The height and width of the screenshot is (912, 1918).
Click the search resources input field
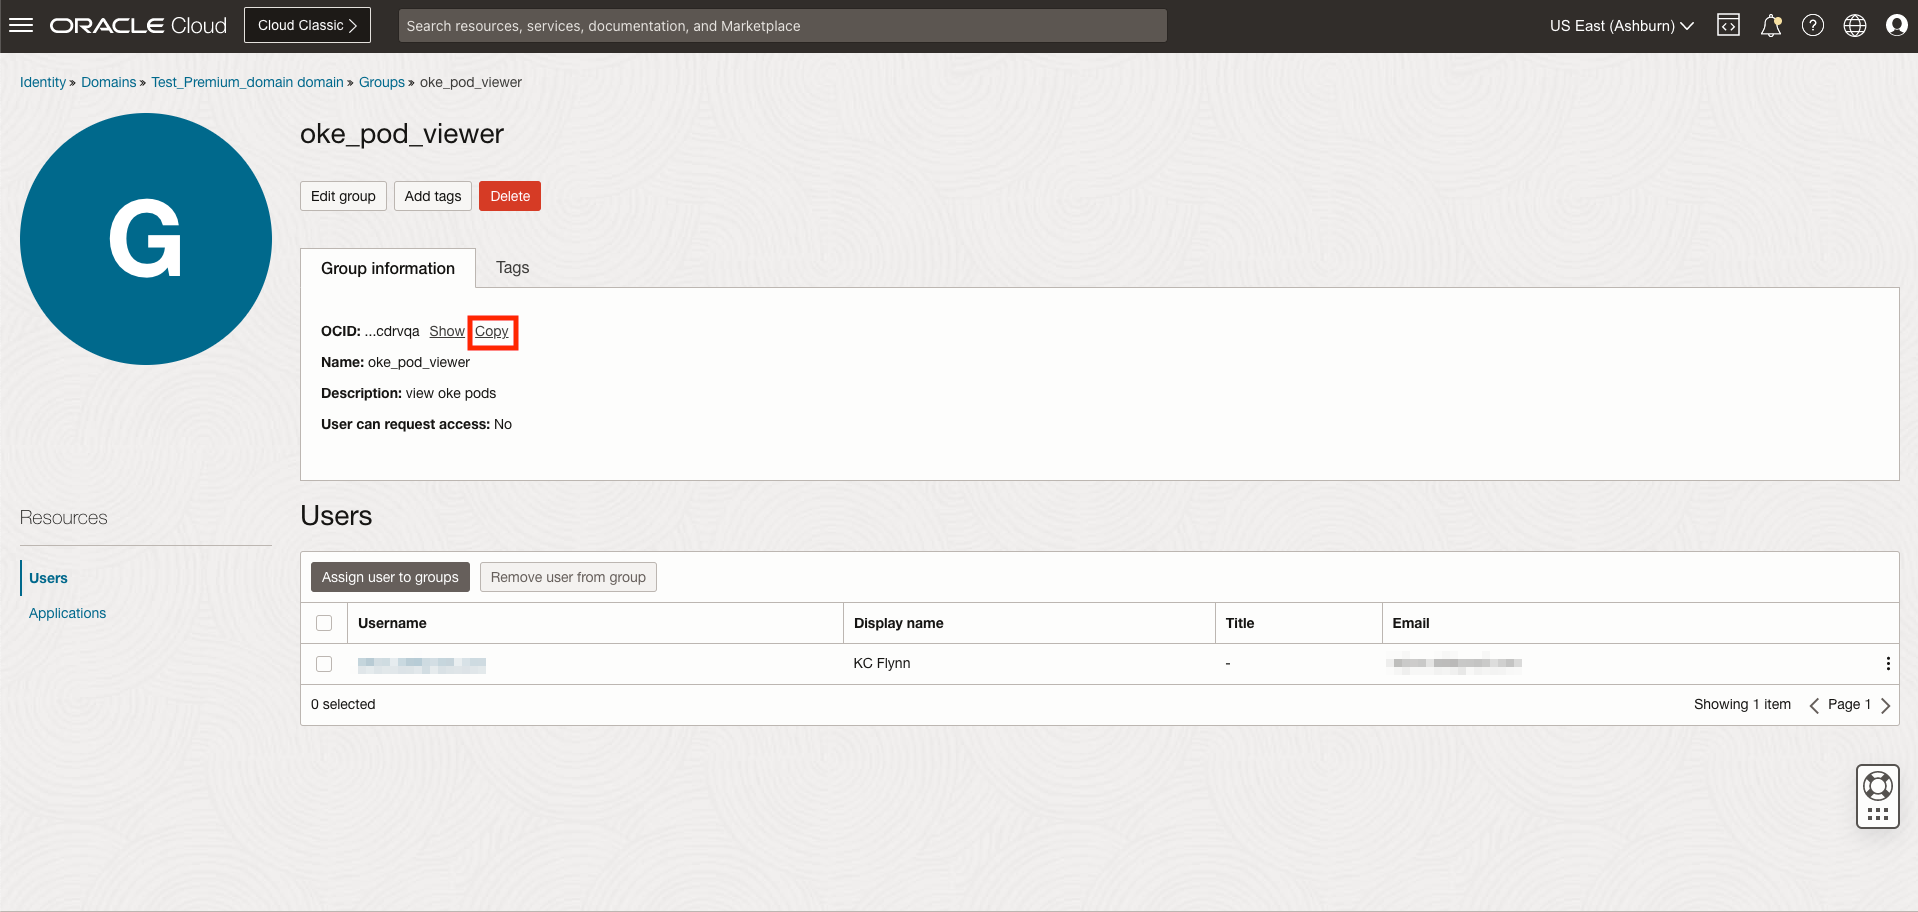pyautogui.click(x=782, y=26)
